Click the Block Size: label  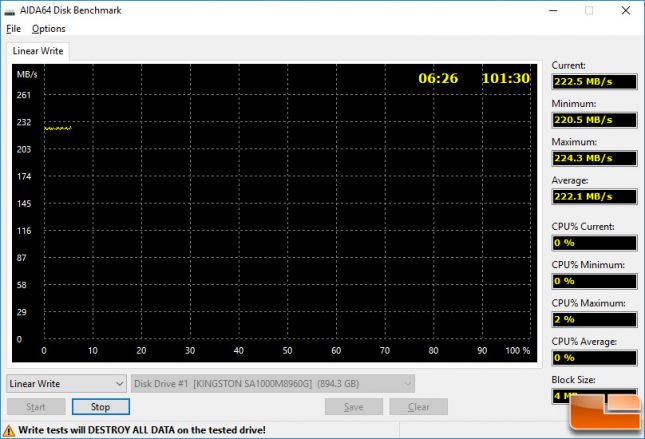click(x=573, y=380)
